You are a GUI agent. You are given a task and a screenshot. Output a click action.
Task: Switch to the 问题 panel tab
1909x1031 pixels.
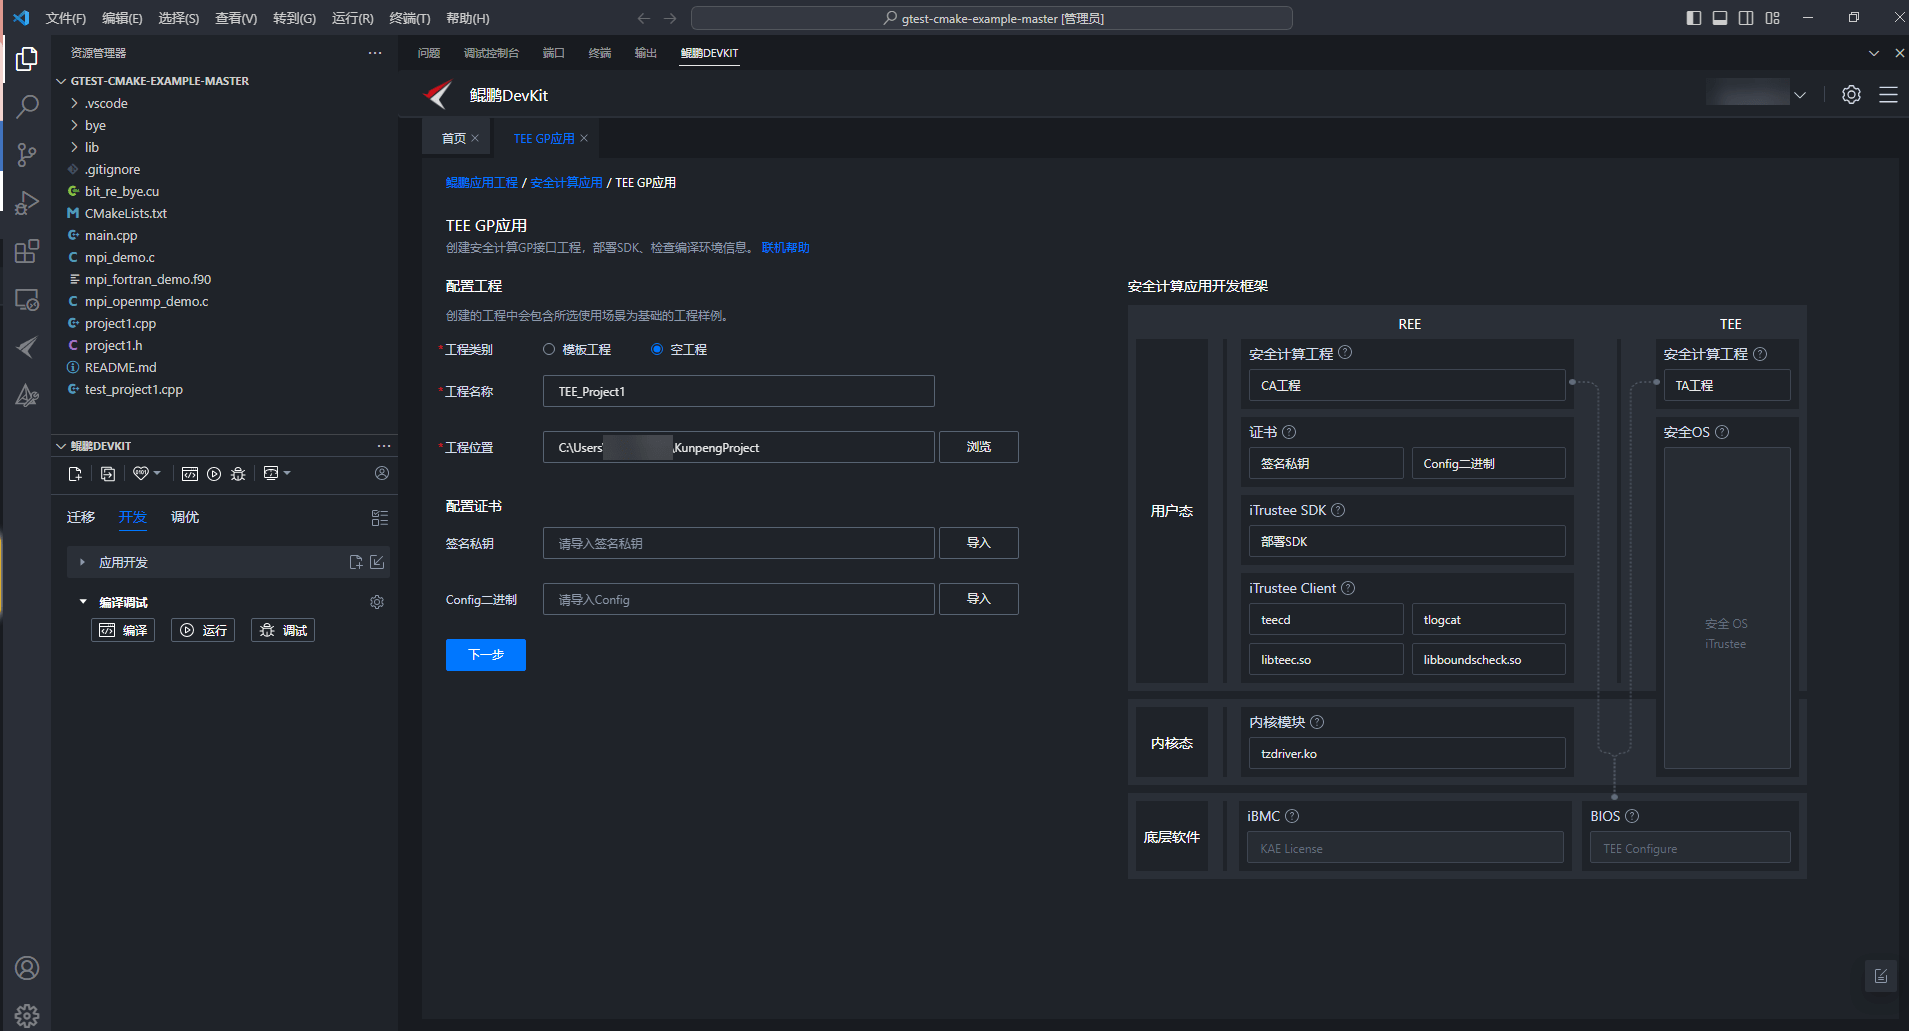point(429,53)
